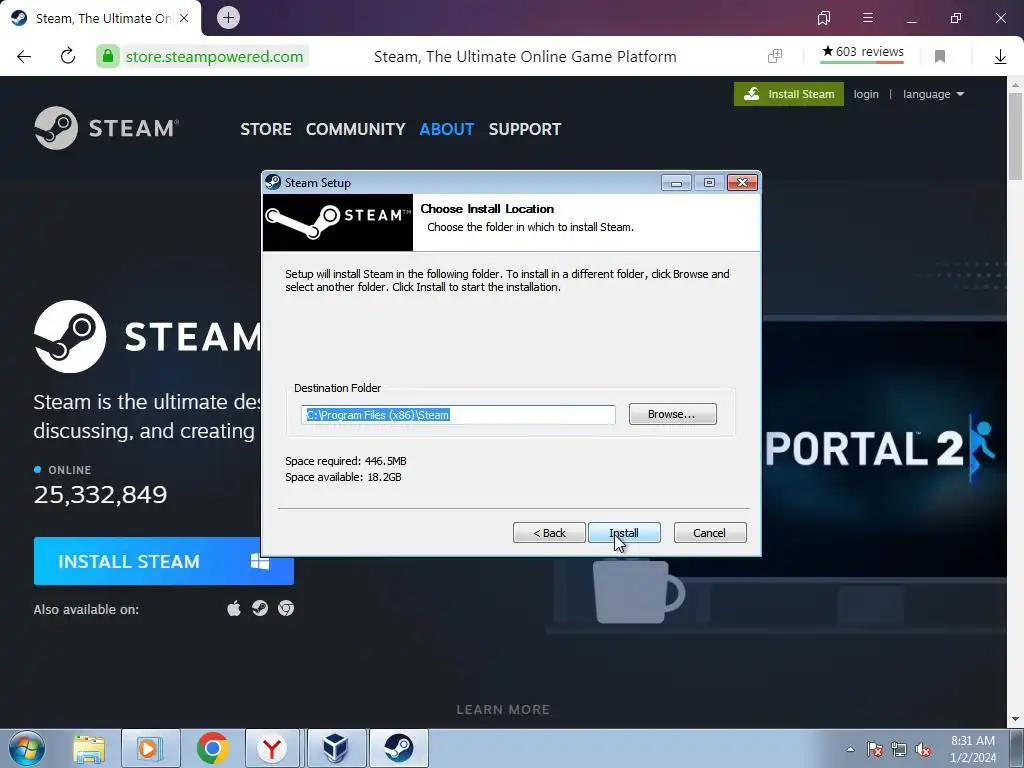Select the Steam, The Ultimate Online tab
Viewport: 1024px width, 768px height.
(x=101, y=18)
